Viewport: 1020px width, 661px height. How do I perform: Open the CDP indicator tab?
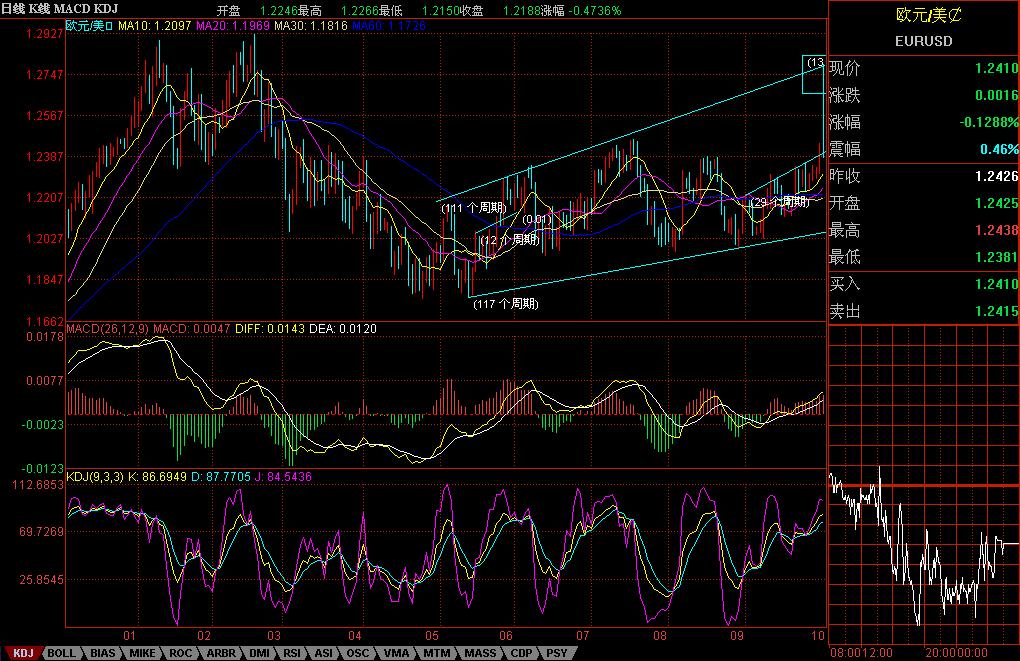[x=520, y=653]
